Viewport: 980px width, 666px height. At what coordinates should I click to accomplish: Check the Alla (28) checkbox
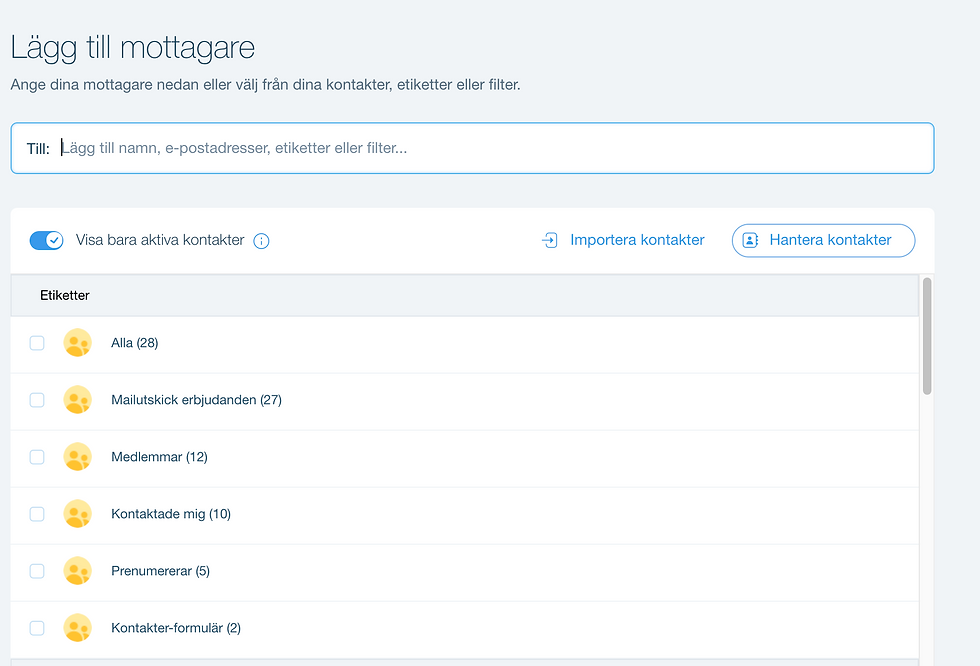click(37, 342)
